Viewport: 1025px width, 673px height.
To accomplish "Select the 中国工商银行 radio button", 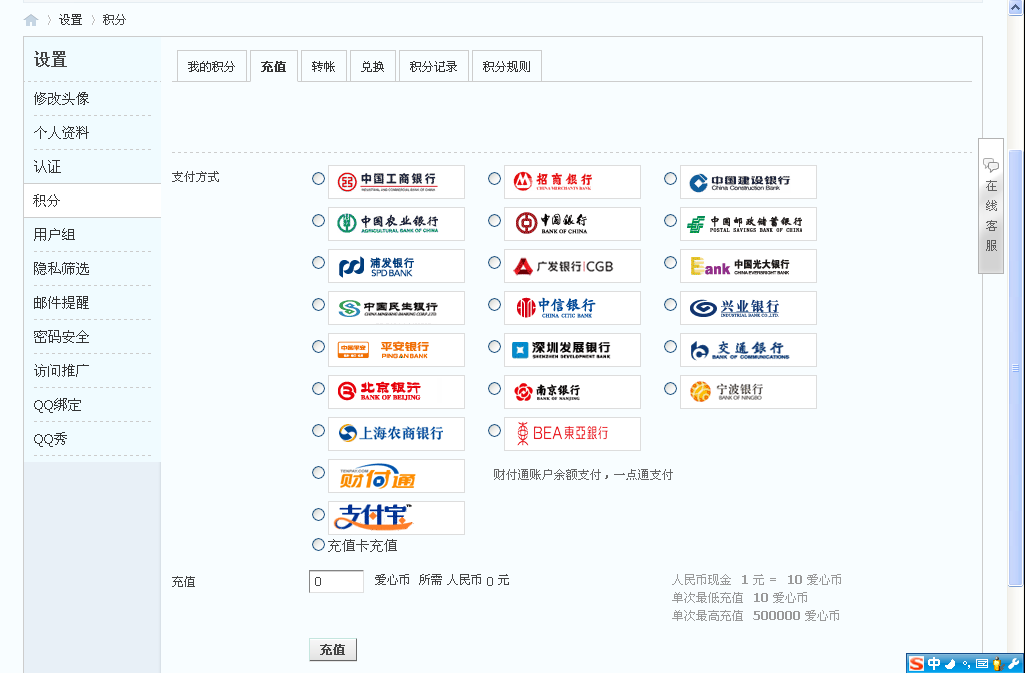I will [318, 178].
